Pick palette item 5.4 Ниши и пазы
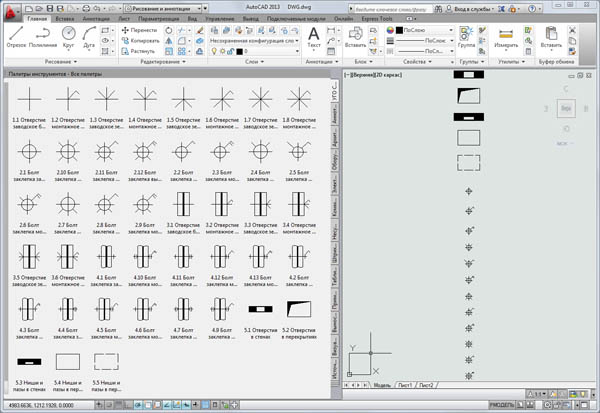Image resolution: width=600 pixels, height=413 pixels. [x=68, y=364]
